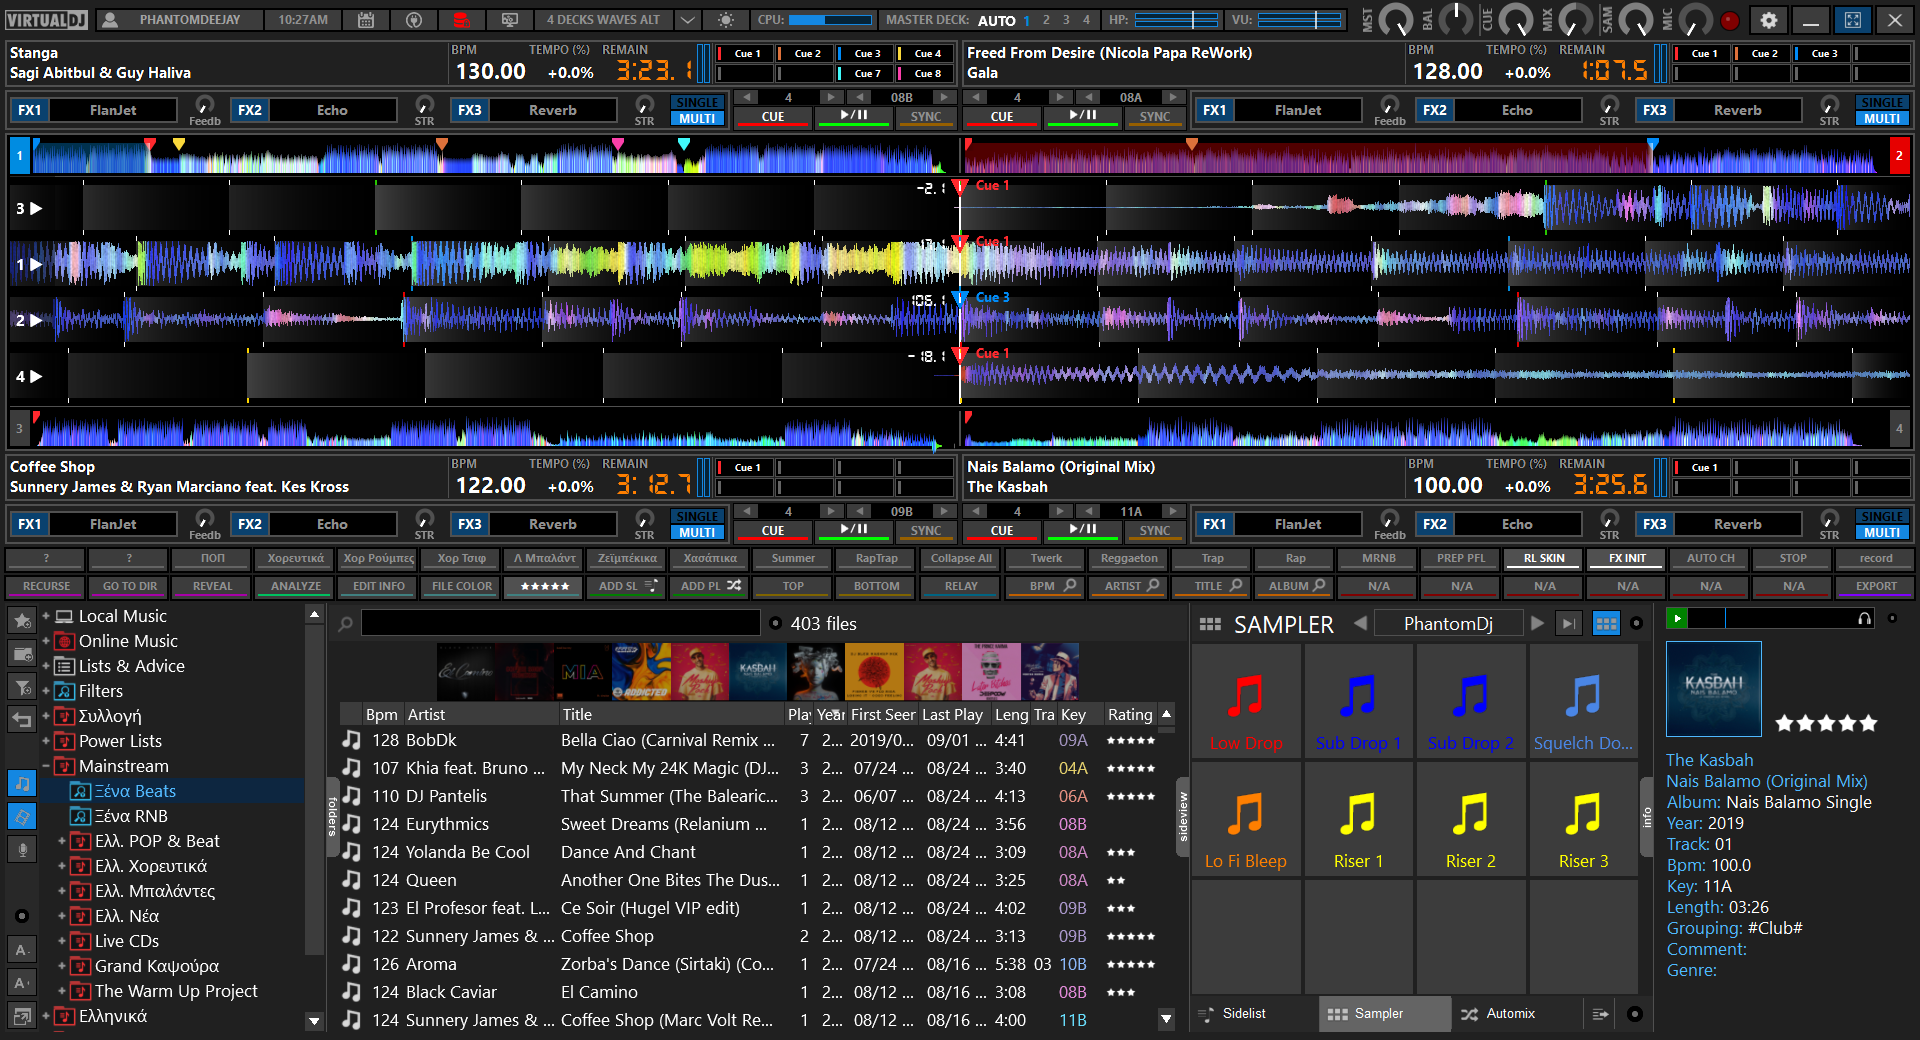Screen dimensions: 1920x1040
Task: Switch to Automix tab
Action: coord(1510,1014)
